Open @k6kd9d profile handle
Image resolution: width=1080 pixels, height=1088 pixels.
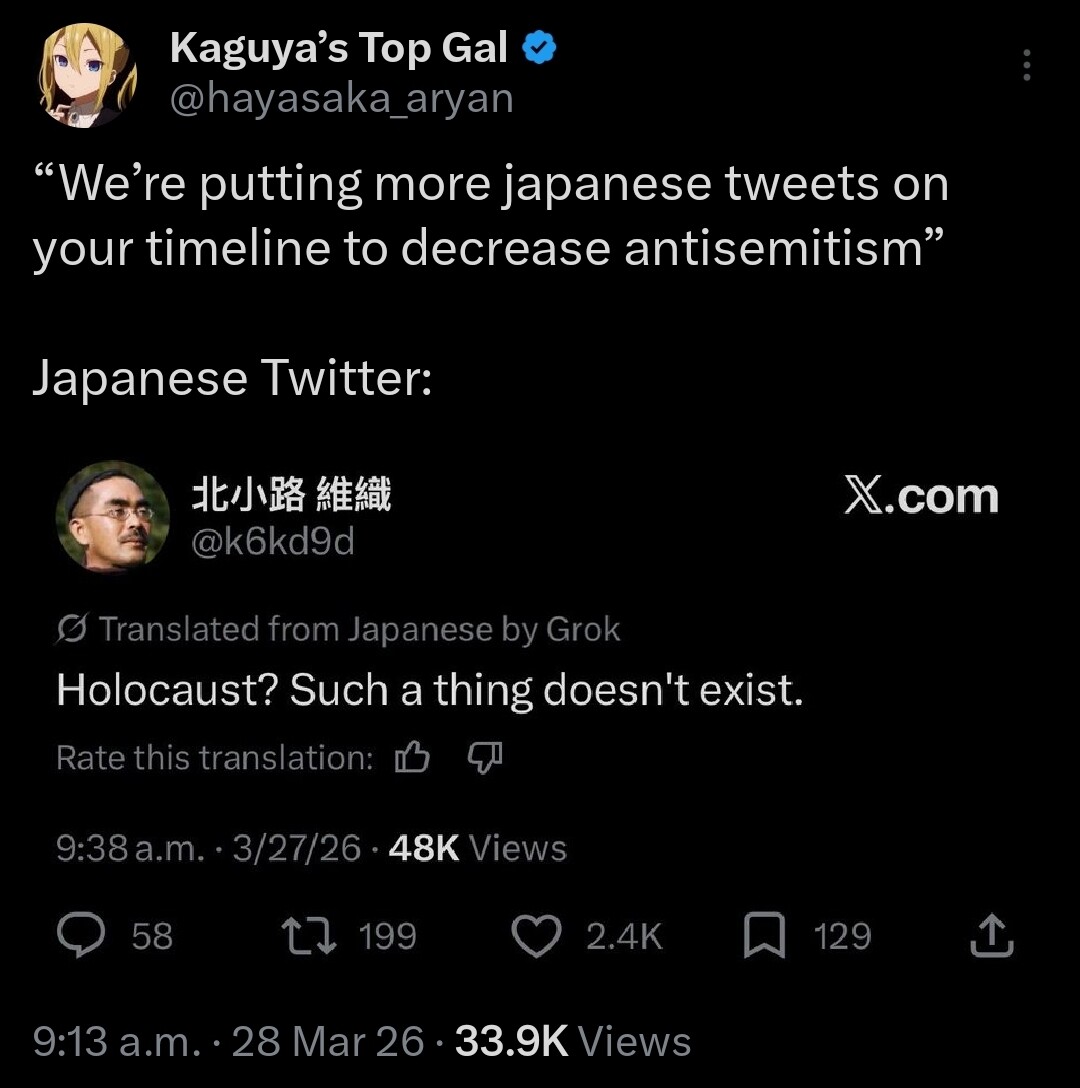[x=272, y=543]
